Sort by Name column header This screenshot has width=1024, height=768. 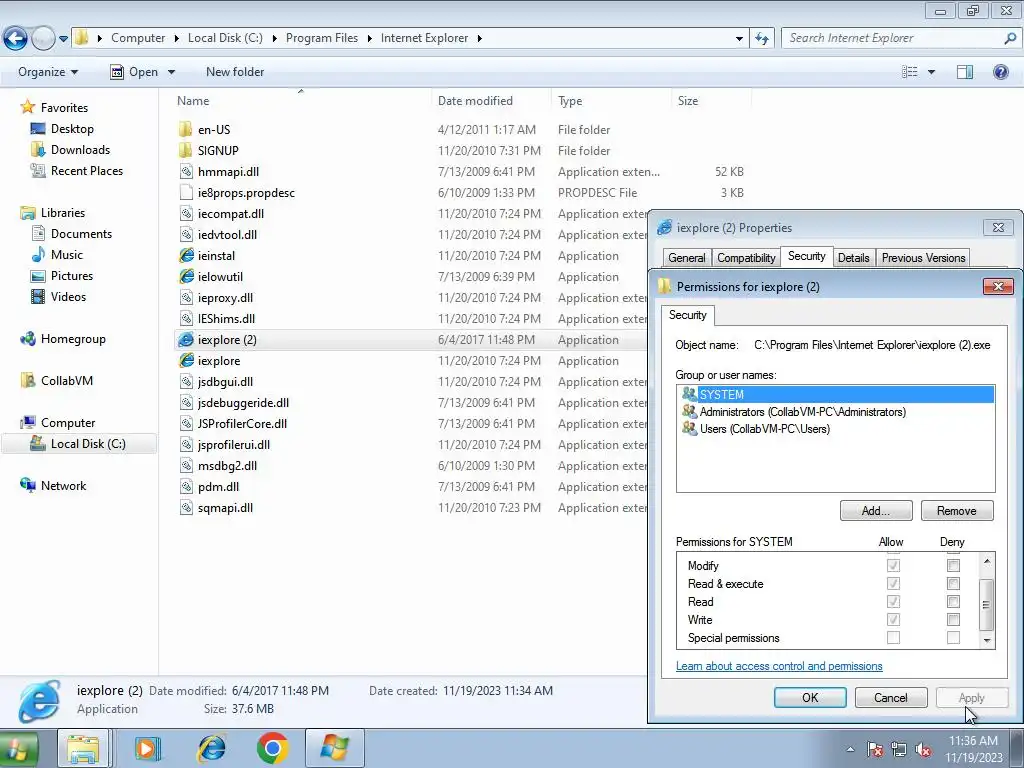coord(193,101)
